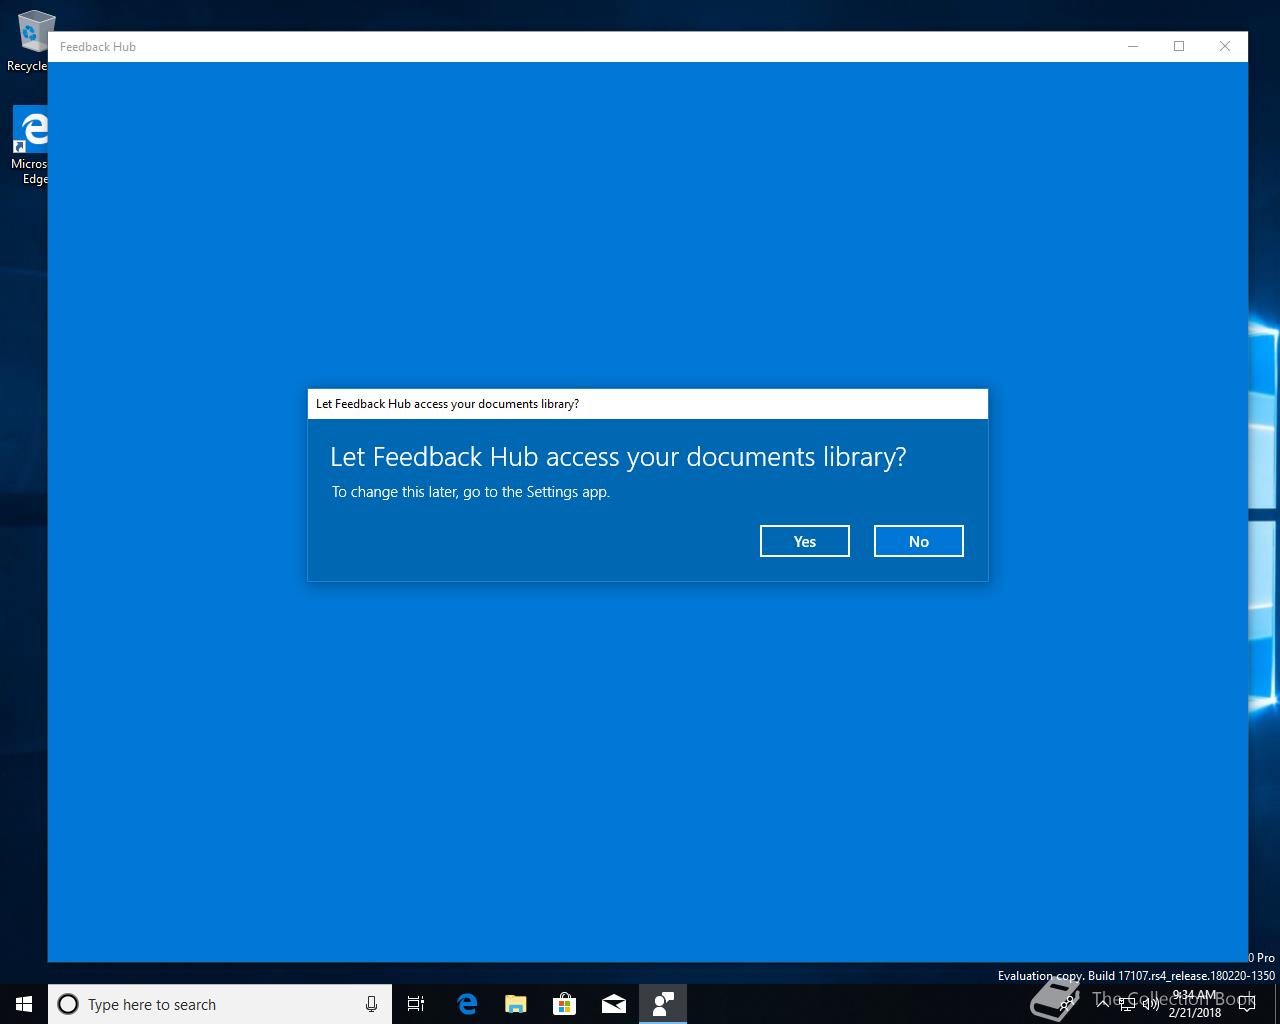Click Yes to allow documents library access
The image size is (1280, 1024).
click(x=804, y=541)
